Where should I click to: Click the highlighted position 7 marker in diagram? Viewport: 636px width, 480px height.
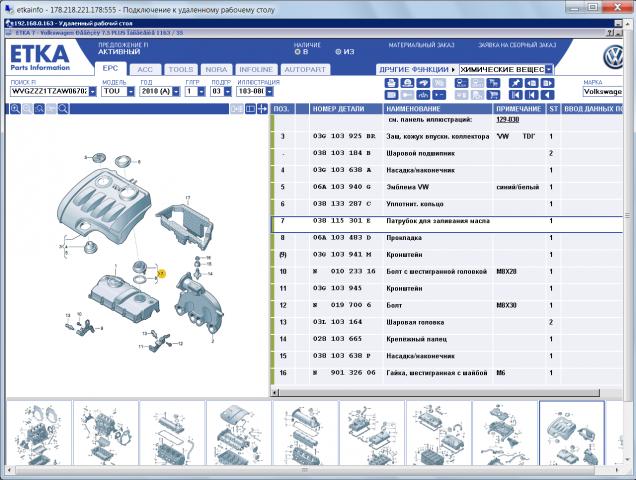[x=161, y=274]
